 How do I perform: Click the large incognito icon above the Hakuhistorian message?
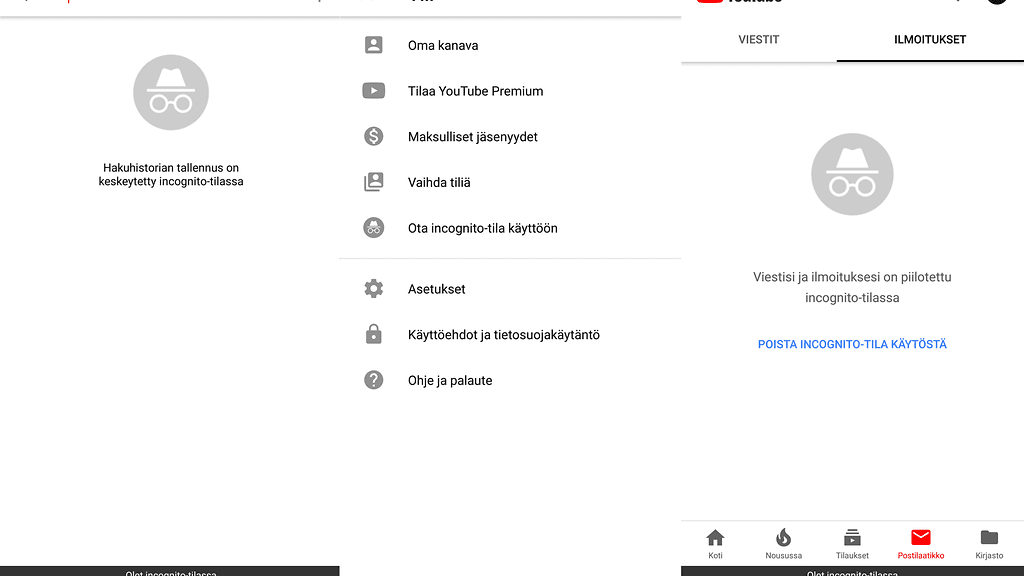[x=171, y=93]
